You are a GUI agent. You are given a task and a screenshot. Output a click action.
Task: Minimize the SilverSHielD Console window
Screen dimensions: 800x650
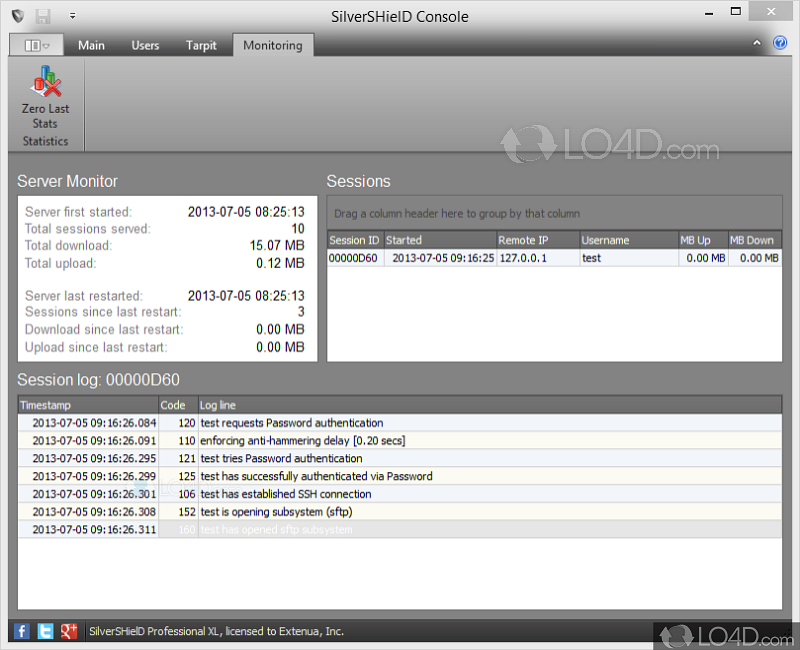coord(709,13)
